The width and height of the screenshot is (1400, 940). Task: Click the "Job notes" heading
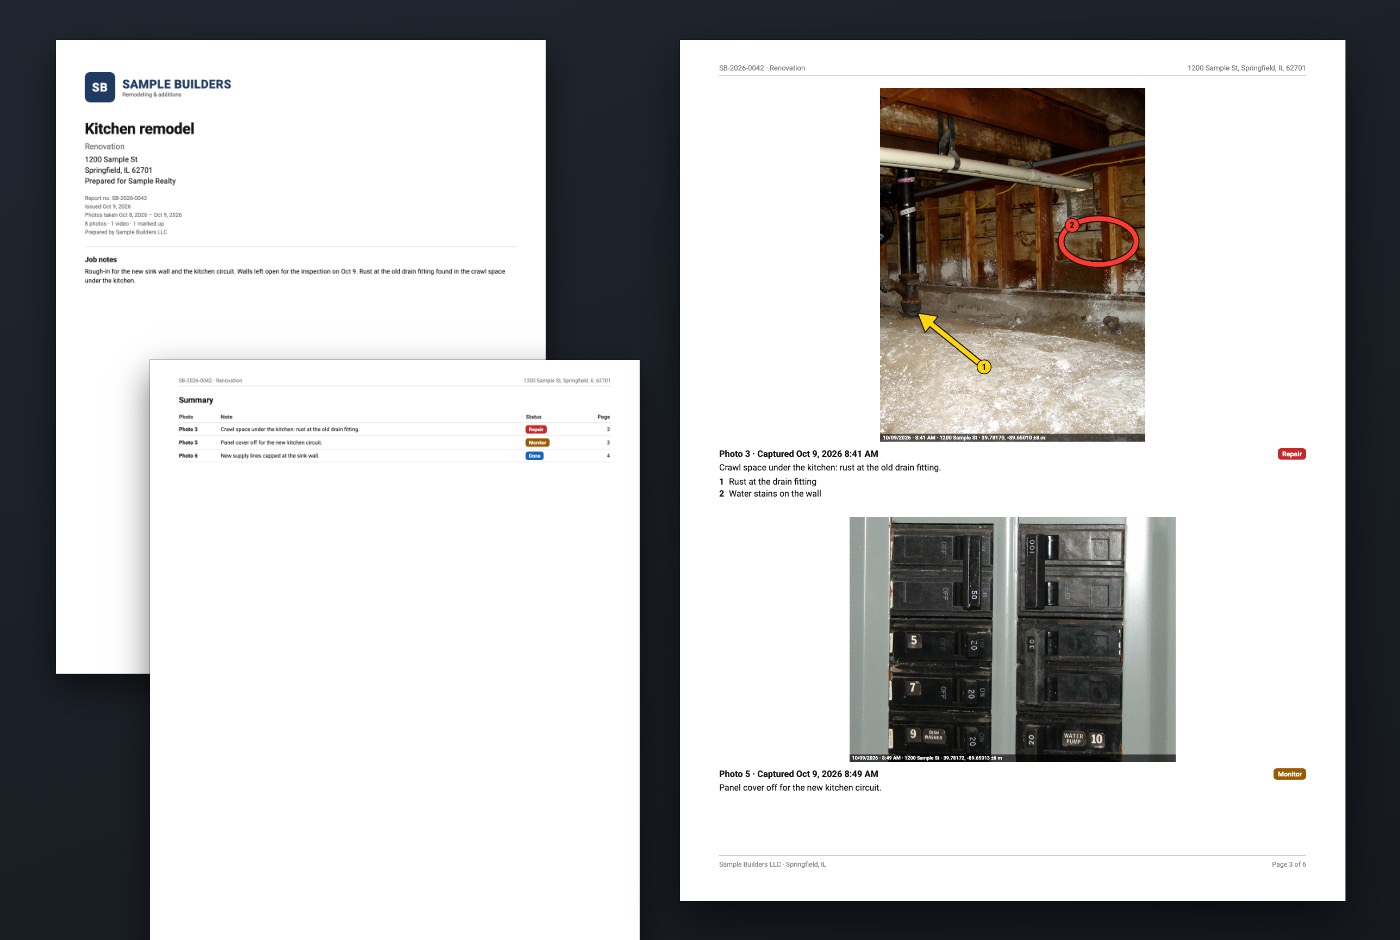pos(101,260)
